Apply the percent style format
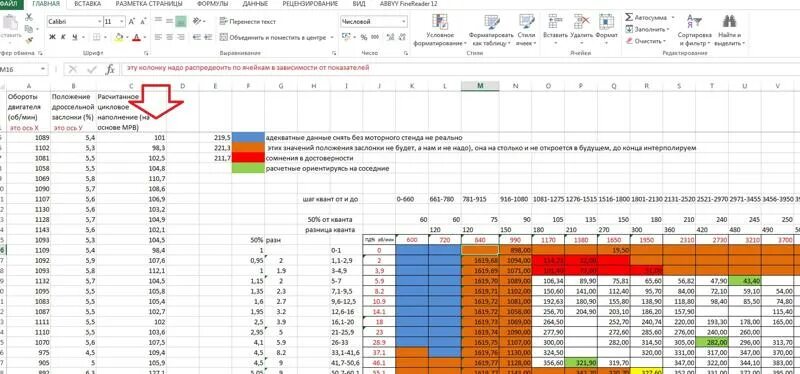This screenshot has height=374, width=800. [x=364, y=37]
